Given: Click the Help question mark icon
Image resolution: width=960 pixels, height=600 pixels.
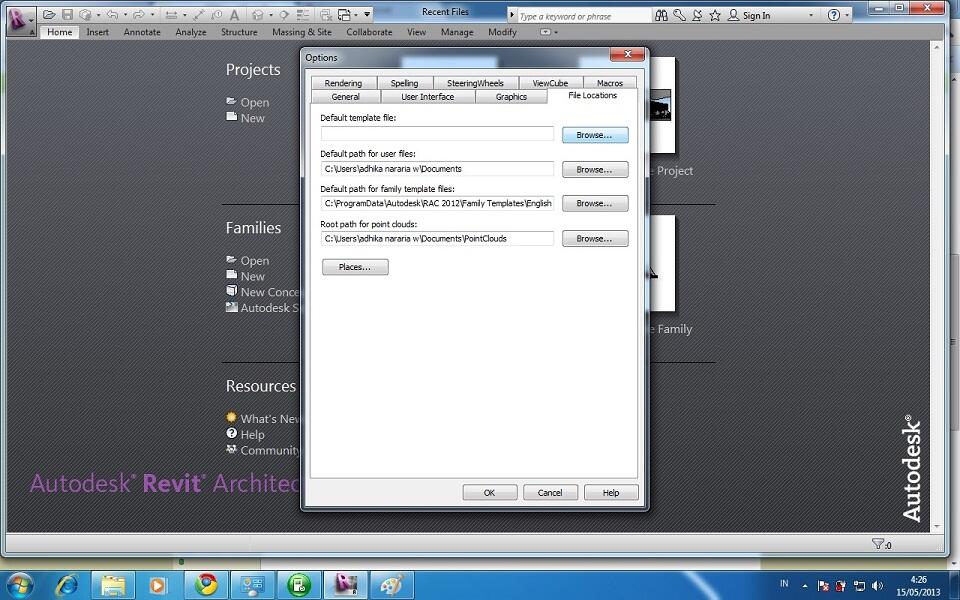Looking at the screenshot, I should pos(833,15).
